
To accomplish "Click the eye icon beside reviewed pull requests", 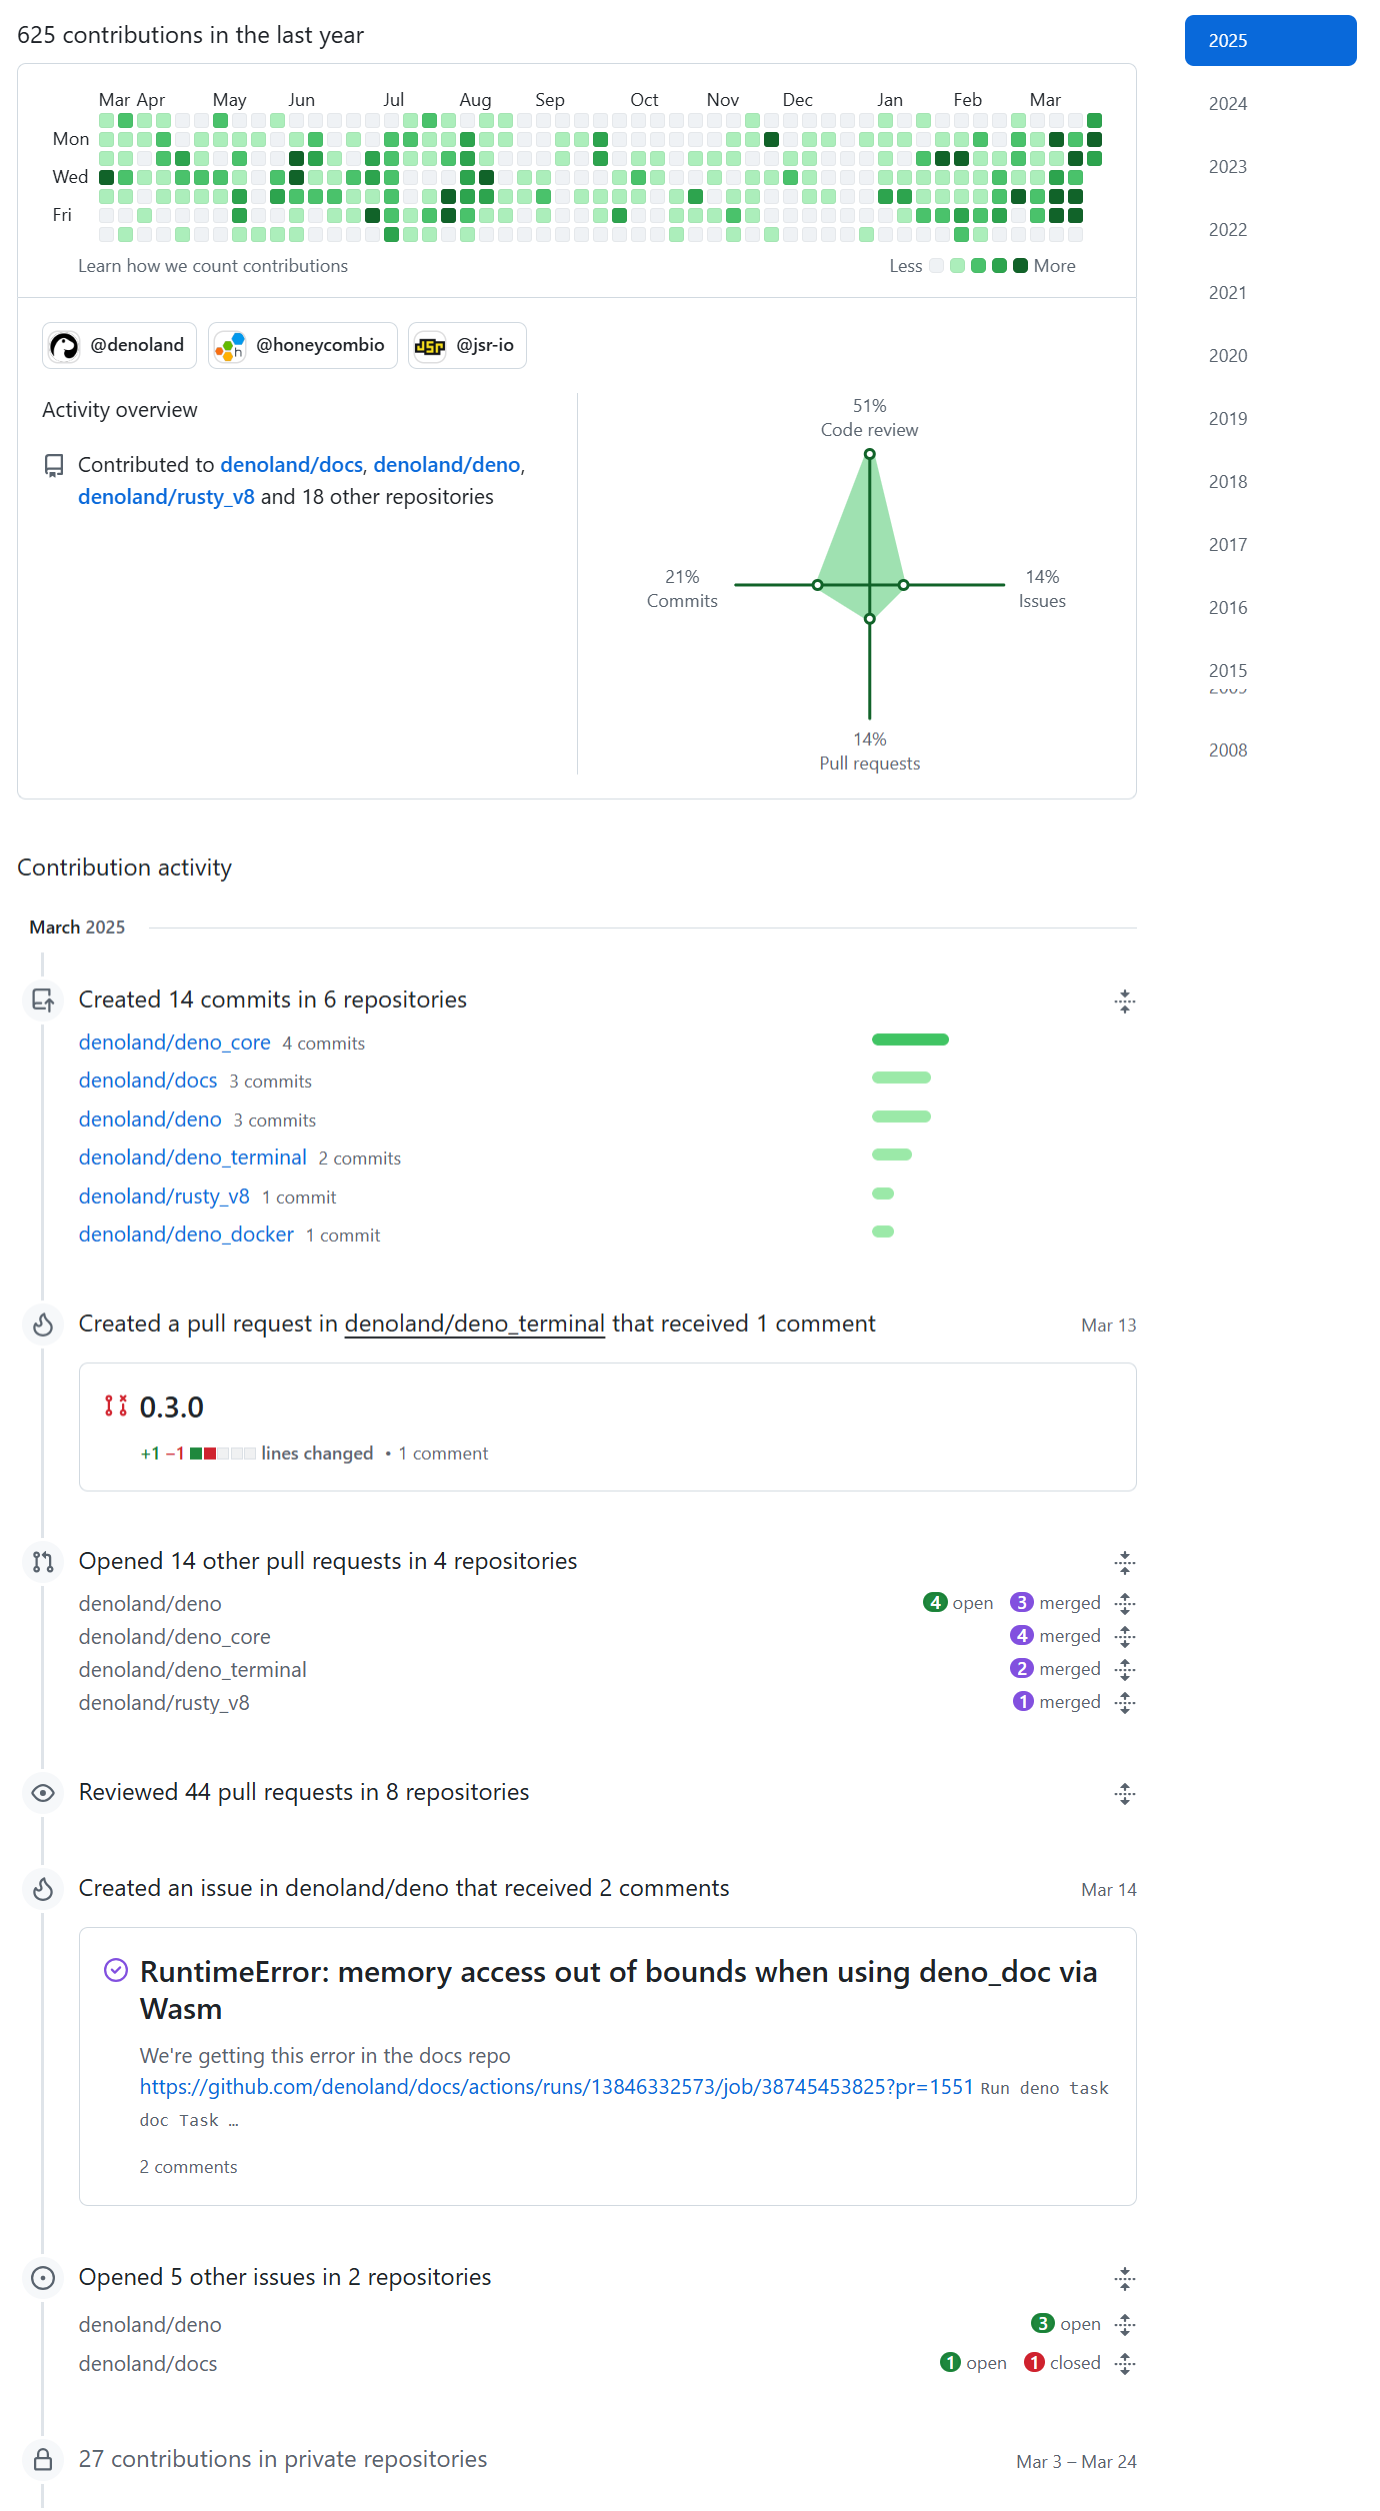I will pos(43,1793).
